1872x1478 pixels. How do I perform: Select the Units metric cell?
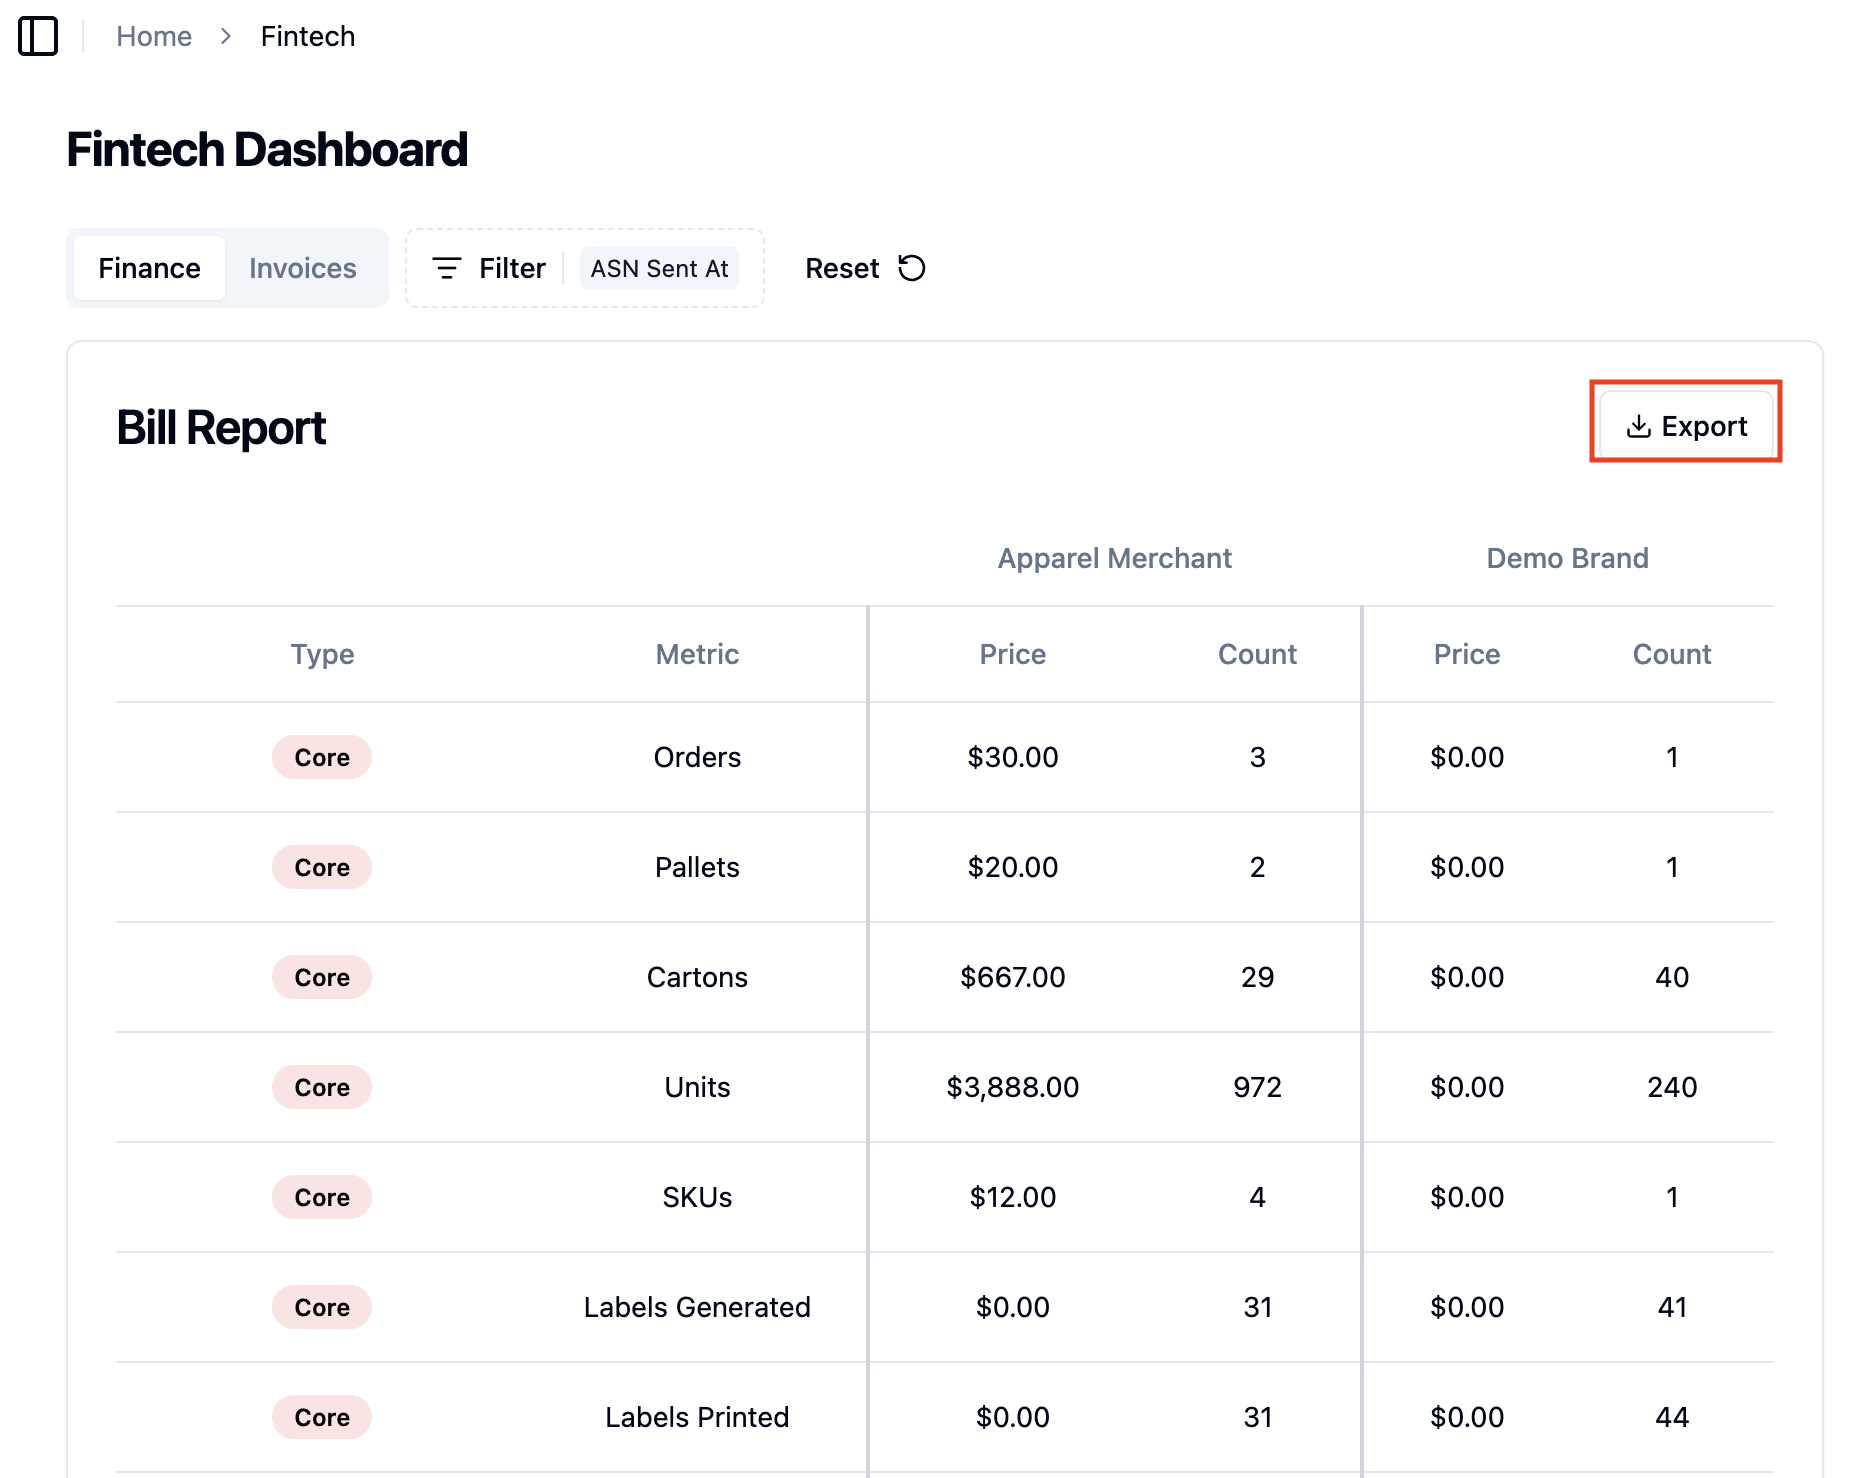click(x=697, y=1087)
